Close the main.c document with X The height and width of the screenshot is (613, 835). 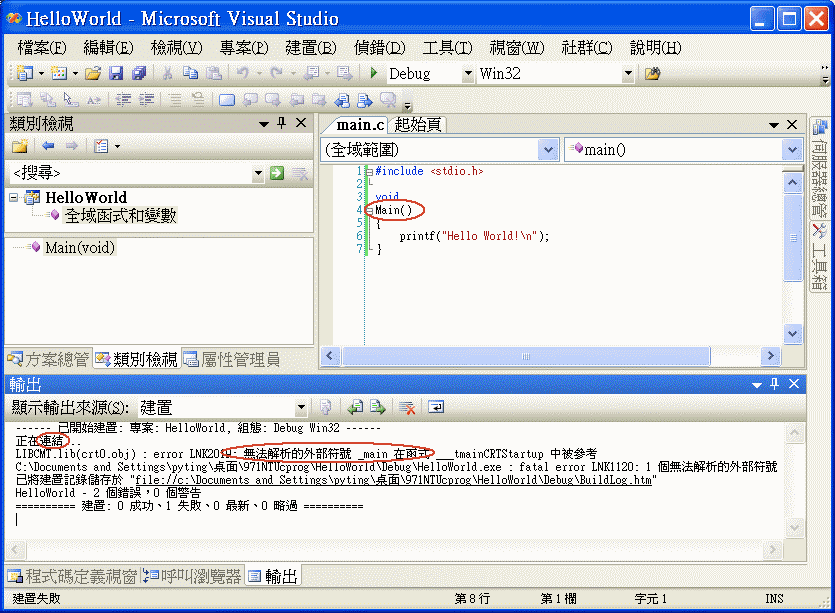[x=792, y=125]
